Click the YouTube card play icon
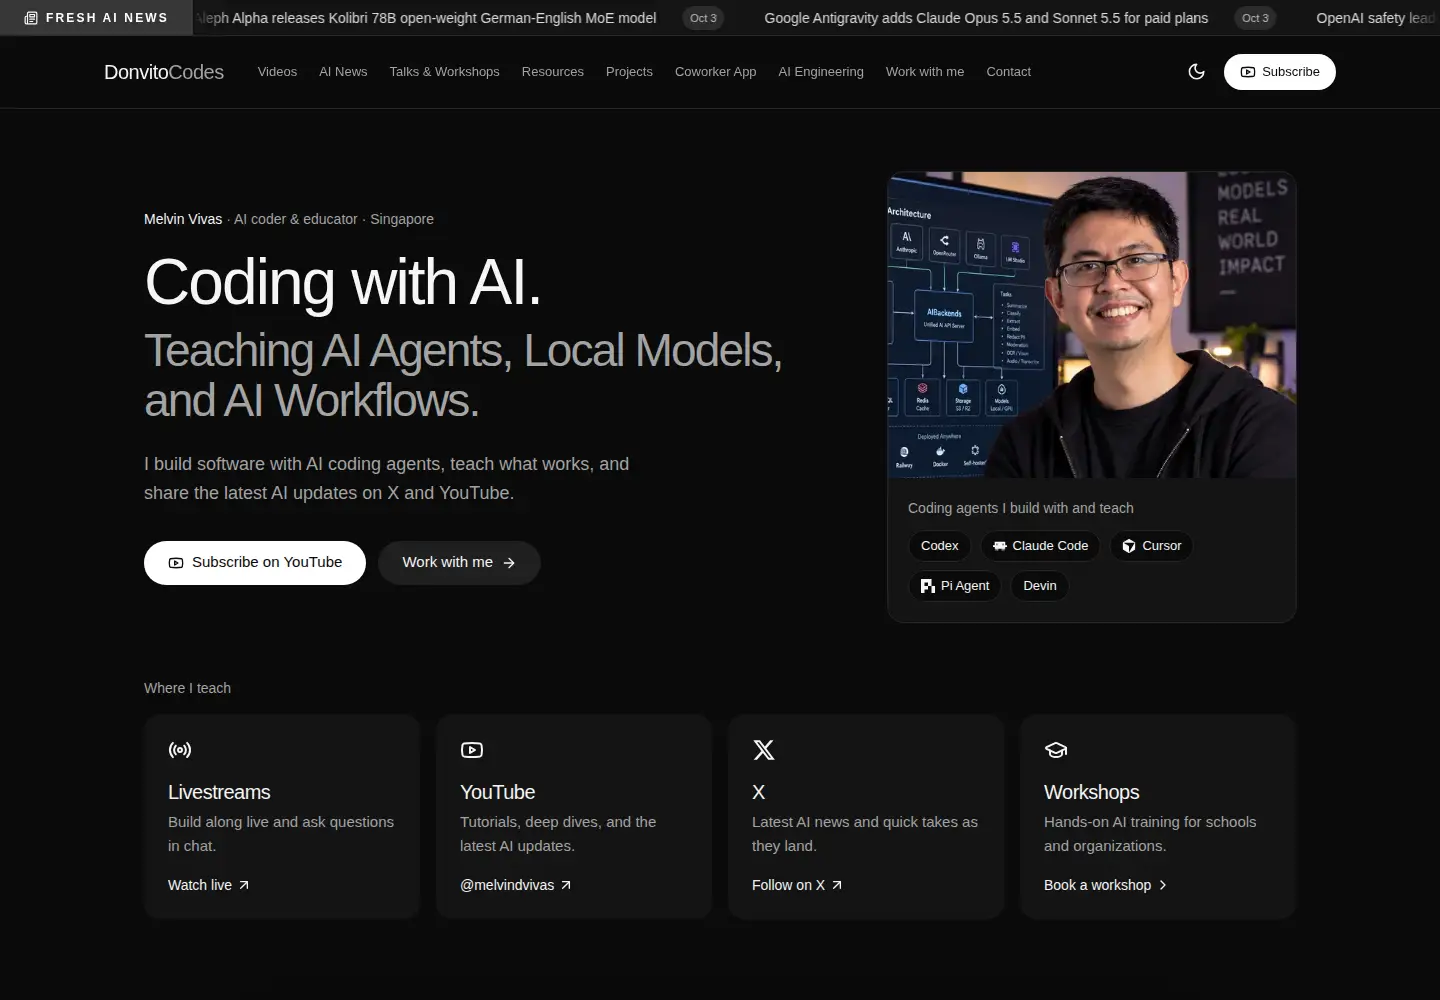The height and width of the screenshot is (1000, 1440). (x=472, y=750)
